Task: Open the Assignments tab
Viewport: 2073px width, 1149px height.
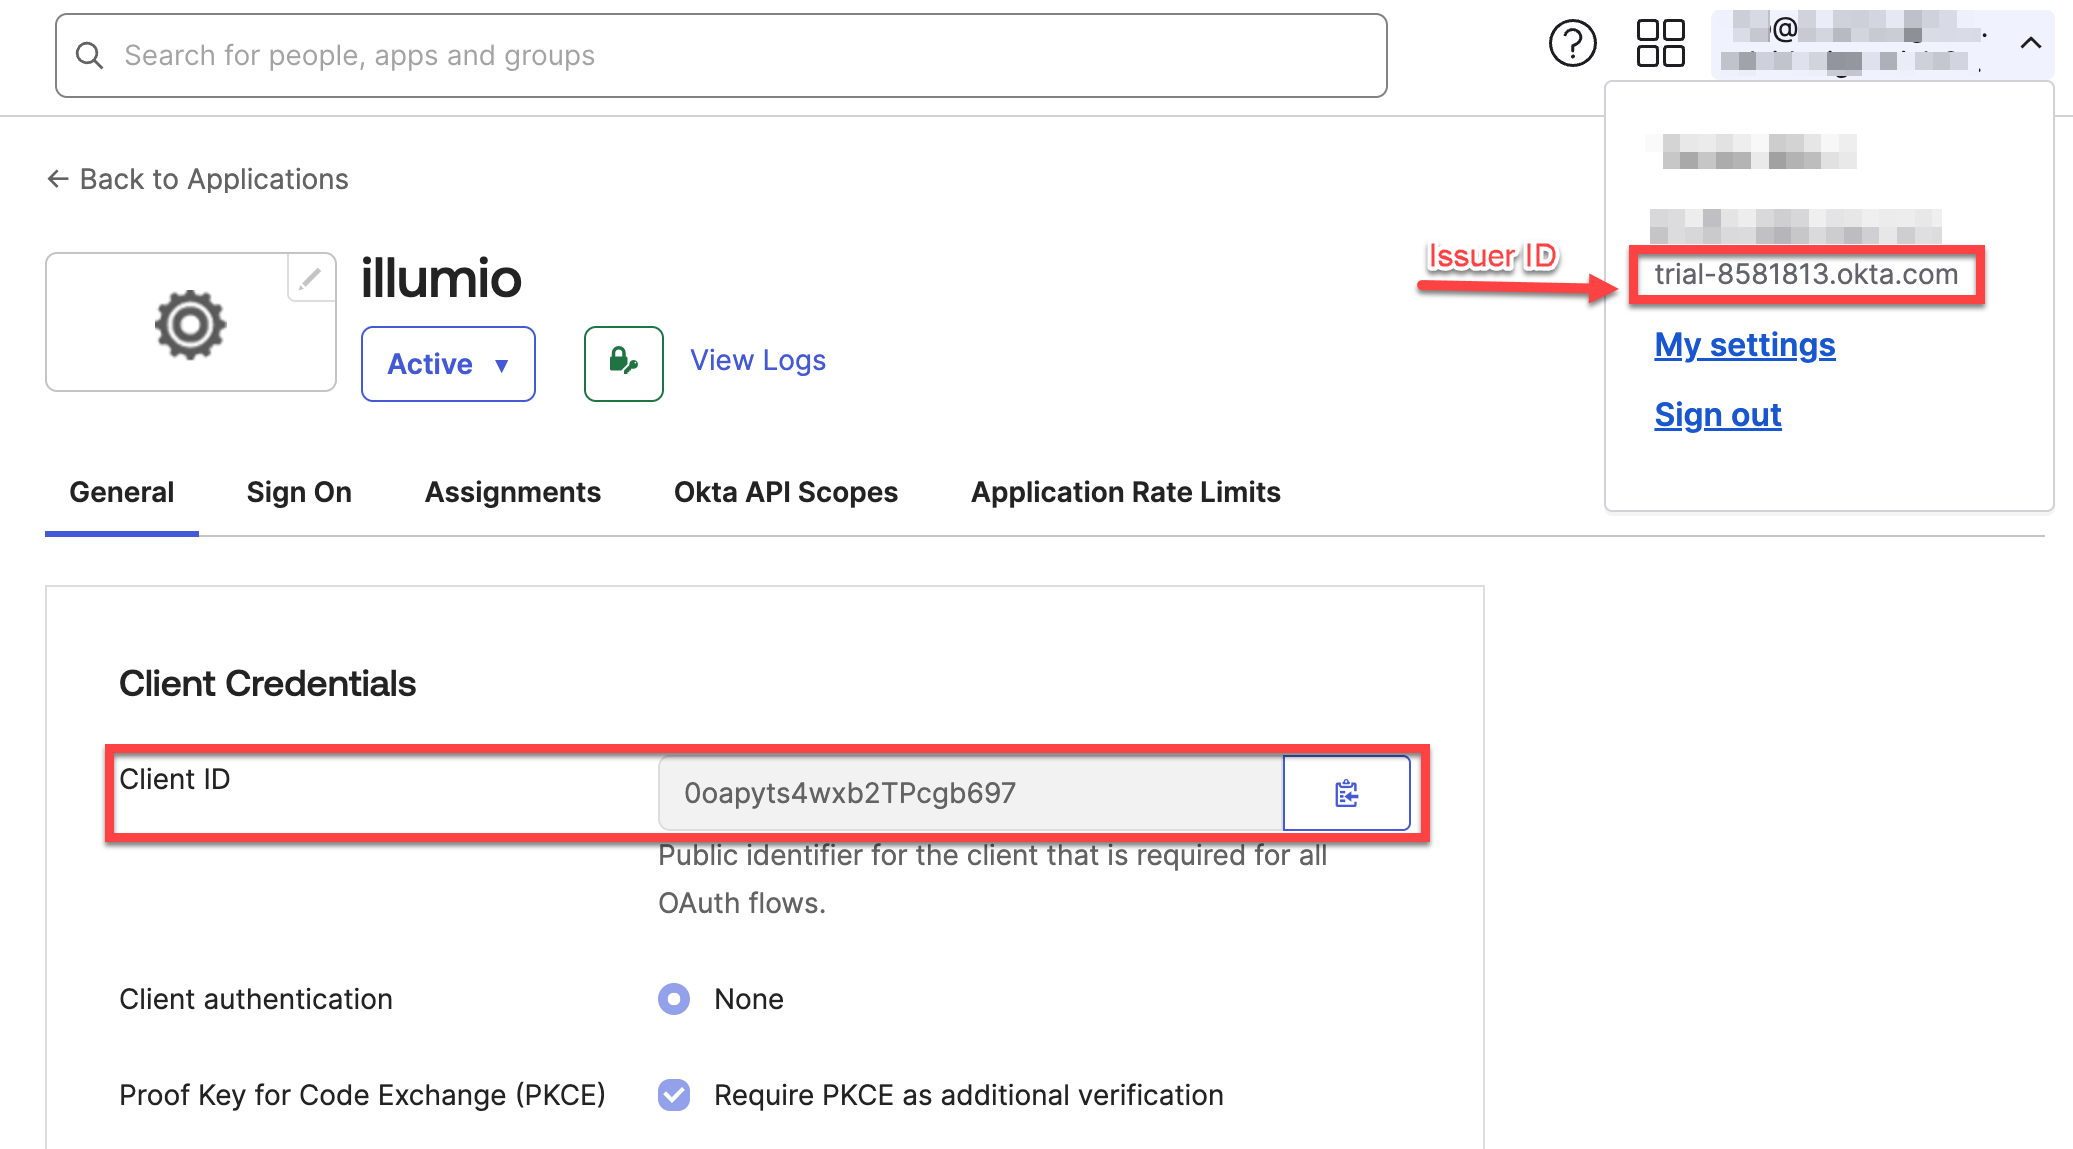Action: click(x=513, y=492)
